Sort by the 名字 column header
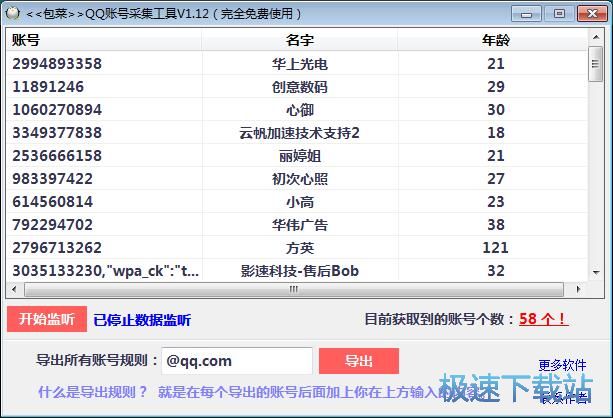 (x=300, y=40)
